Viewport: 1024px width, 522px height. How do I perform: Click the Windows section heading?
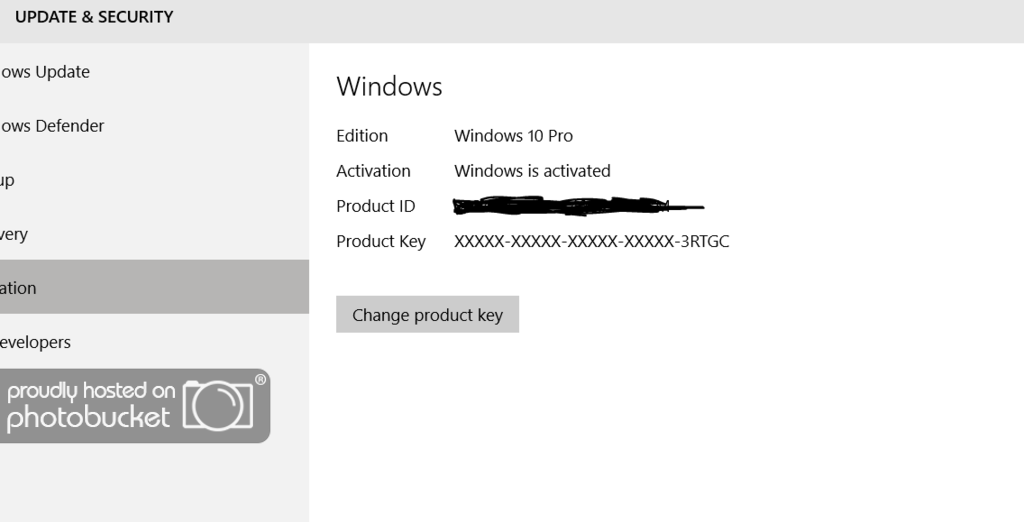(389, 86)
